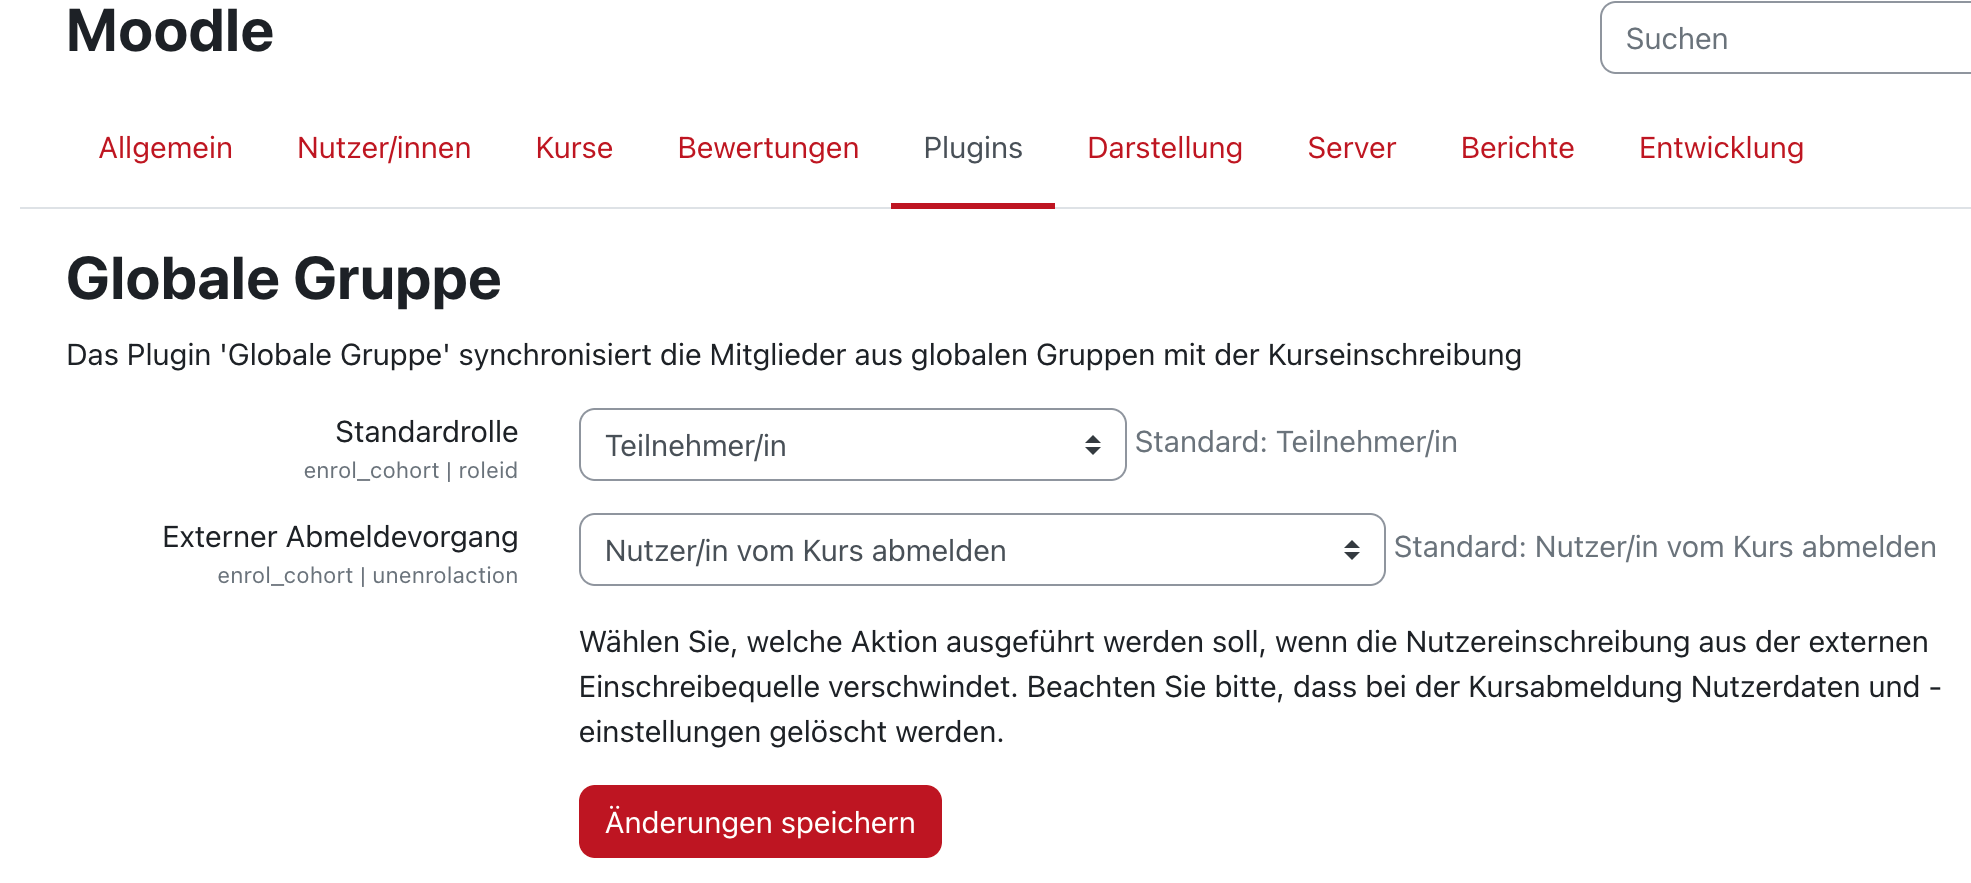
Task: Click the Standardrolle field label
Action: [426, 432]
